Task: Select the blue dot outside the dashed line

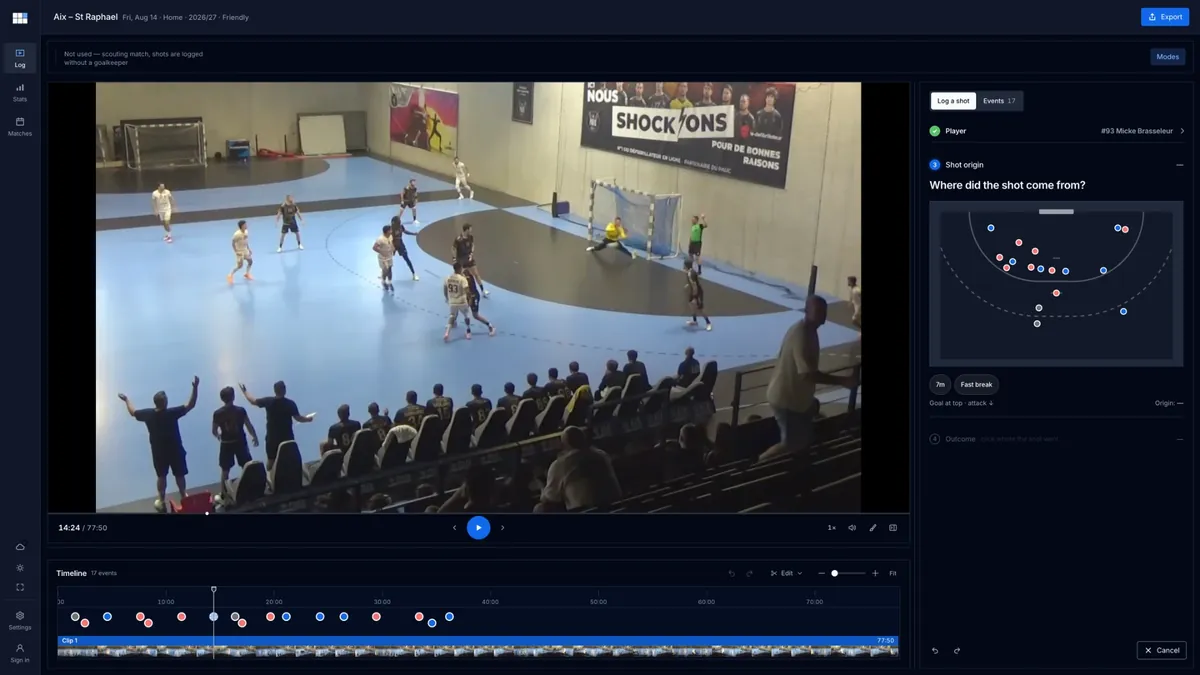Action: point(1124,312)
